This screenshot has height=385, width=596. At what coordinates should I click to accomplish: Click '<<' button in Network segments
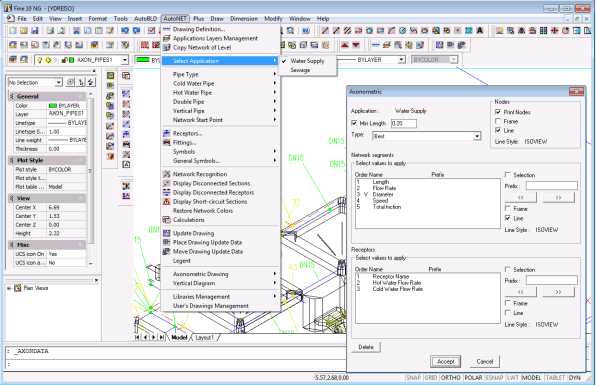520,197
